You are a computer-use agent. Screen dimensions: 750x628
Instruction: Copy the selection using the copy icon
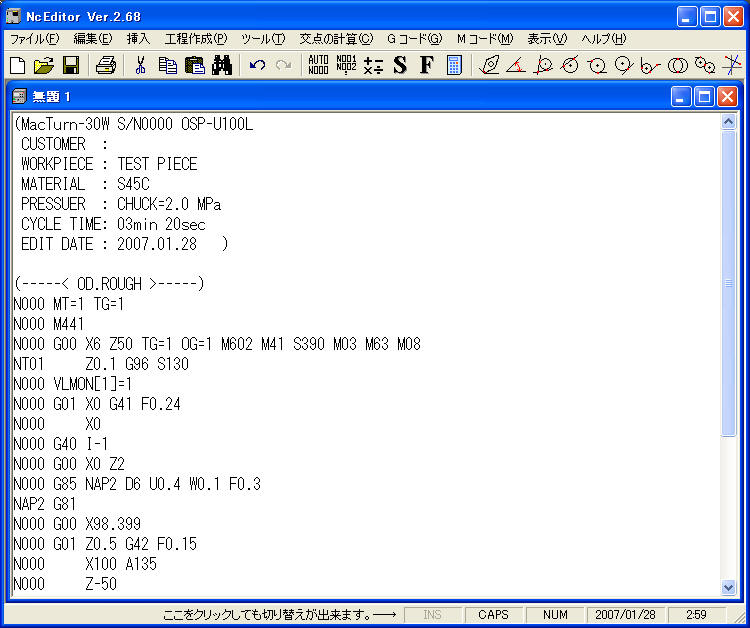167,65
